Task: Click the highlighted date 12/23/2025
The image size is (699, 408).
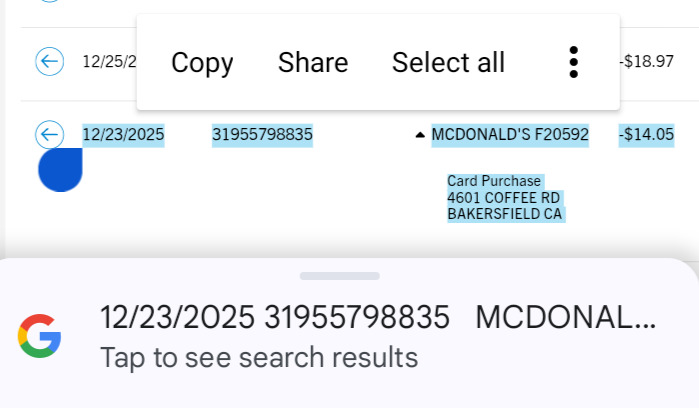Action: pos(123,134)
